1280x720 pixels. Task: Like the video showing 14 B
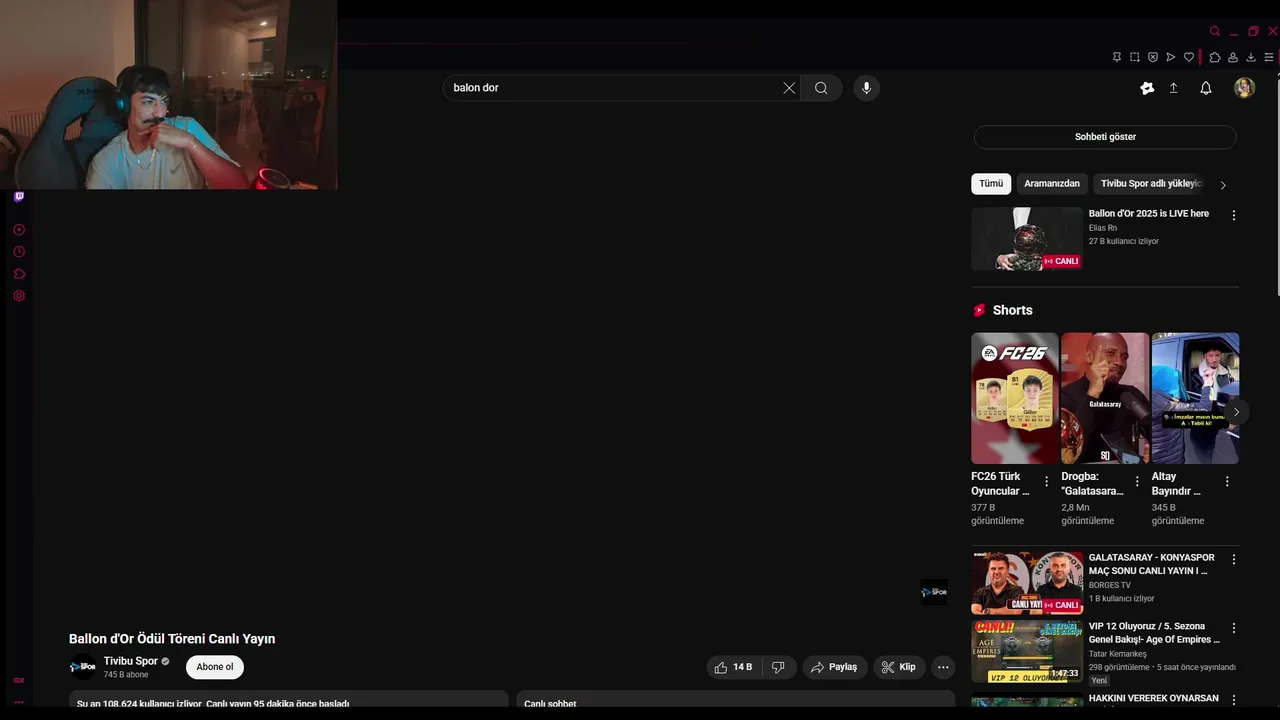733,667
